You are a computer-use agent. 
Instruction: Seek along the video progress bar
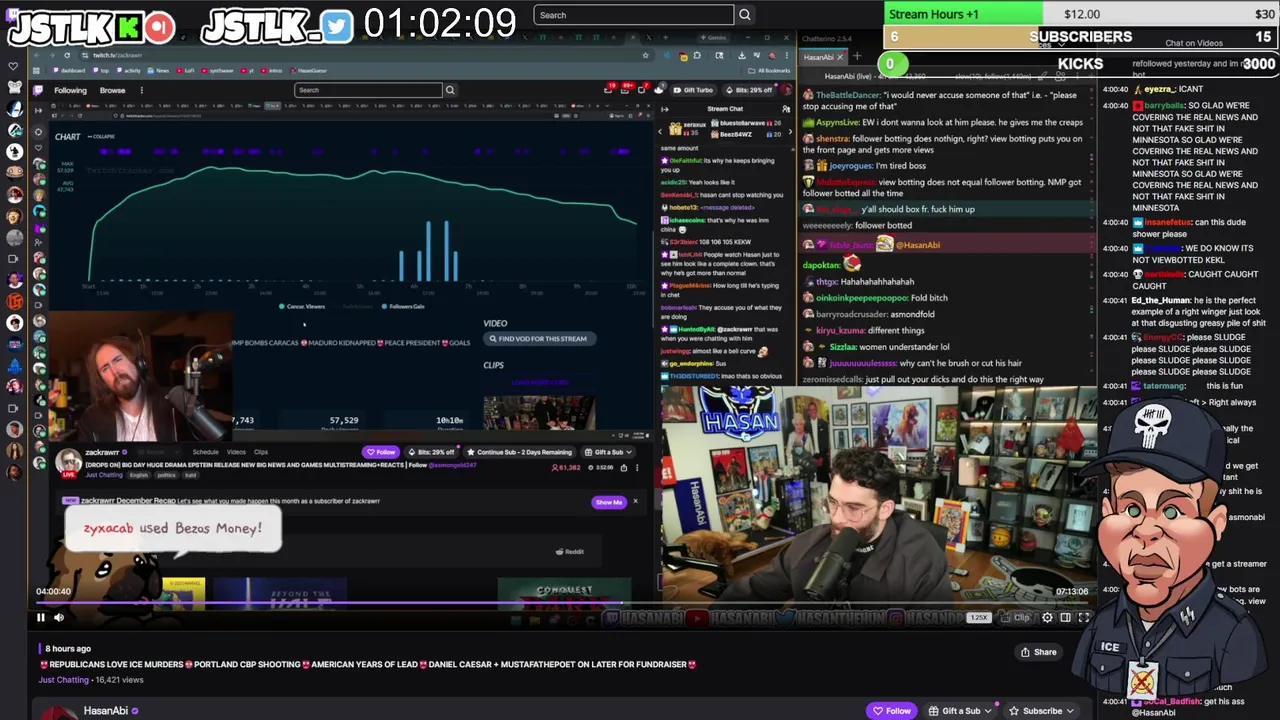(x=563, y=603)
